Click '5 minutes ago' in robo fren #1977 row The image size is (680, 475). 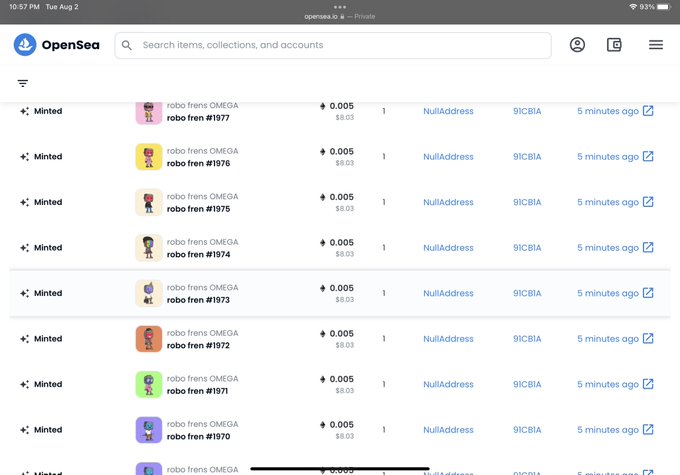(x=608, y=111)
